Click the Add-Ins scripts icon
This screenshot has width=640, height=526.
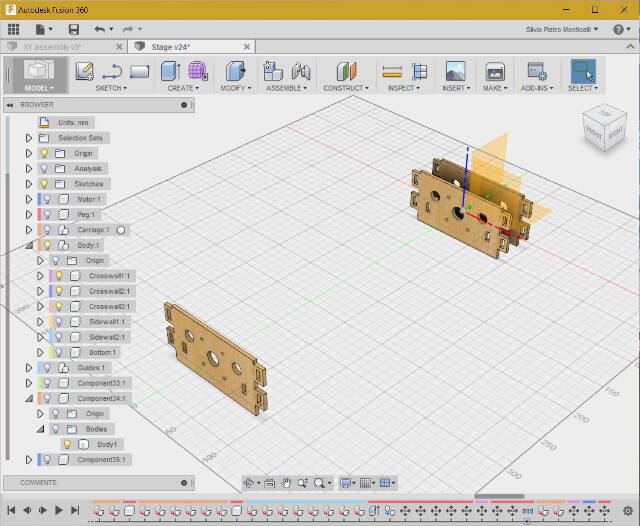[536, 71]
